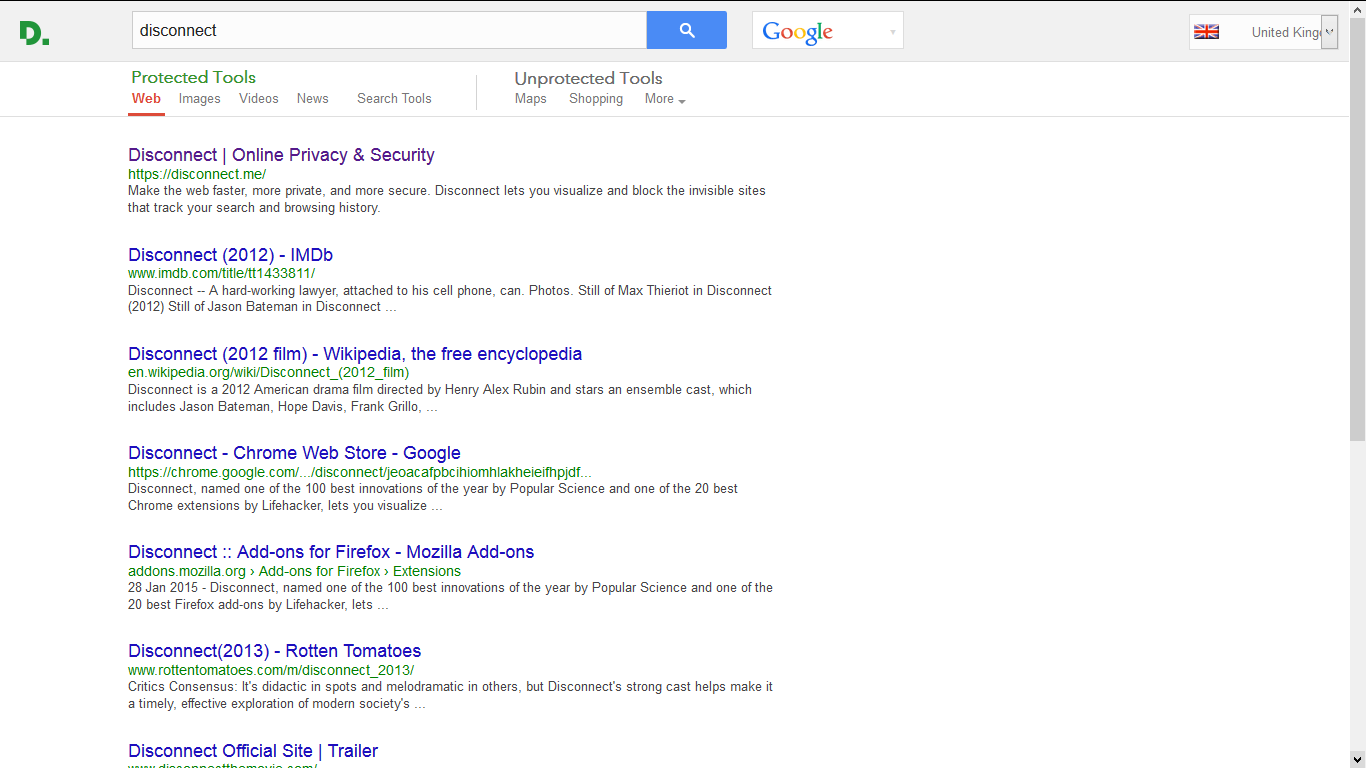Open the country selector dropdown
The image size is (1366, 768).
(x=1330, y=31)
